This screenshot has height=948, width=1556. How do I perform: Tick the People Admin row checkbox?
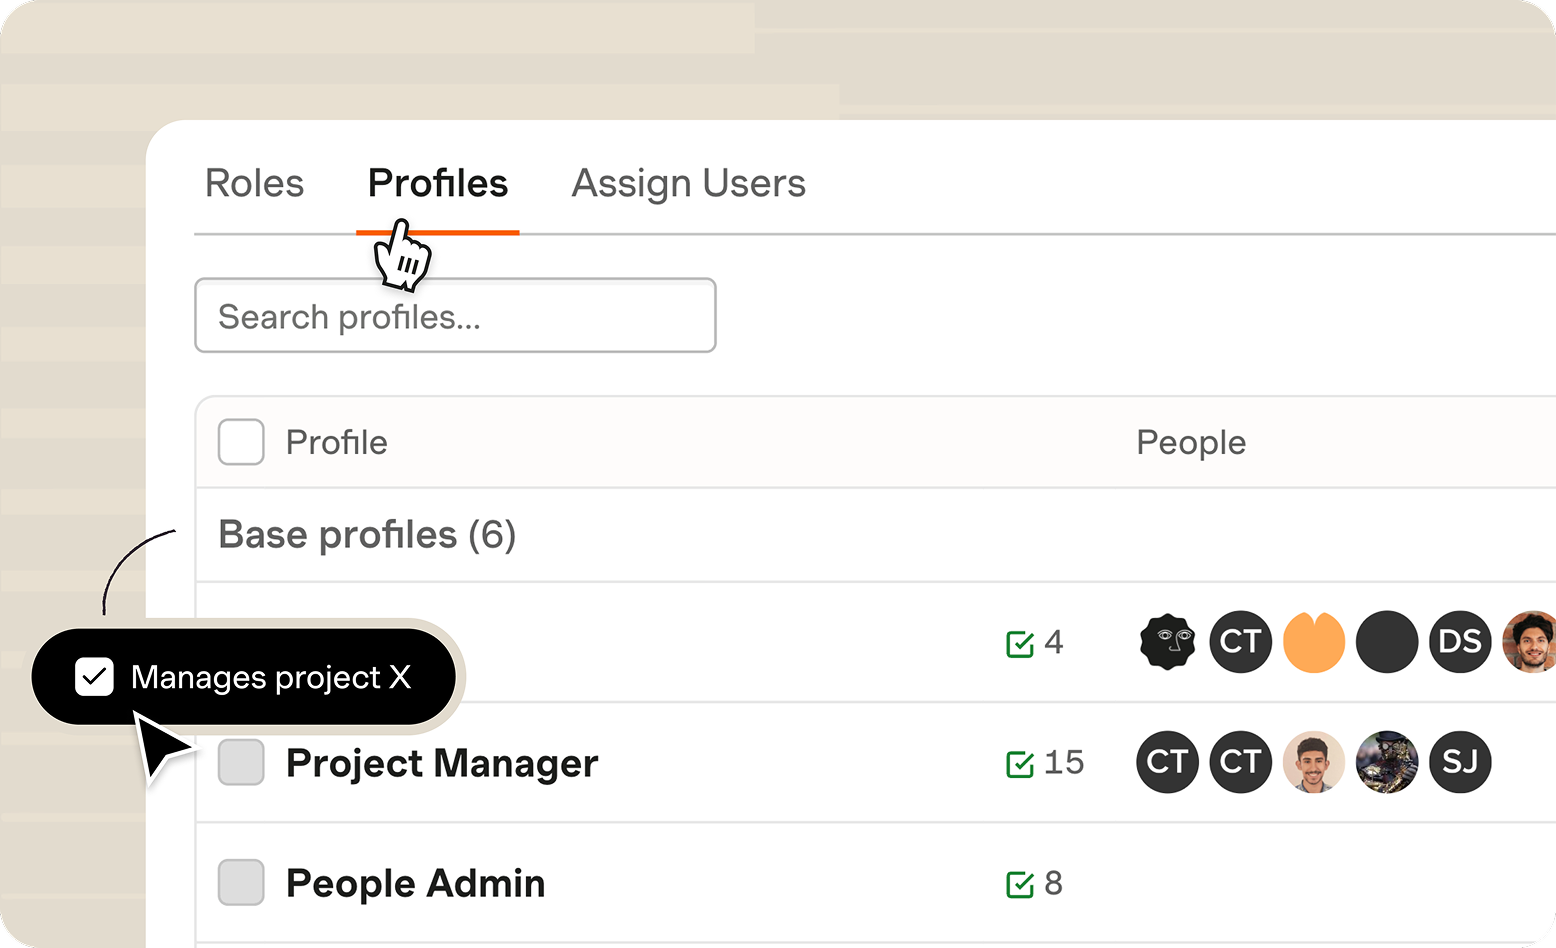click(x=241, y=882)
